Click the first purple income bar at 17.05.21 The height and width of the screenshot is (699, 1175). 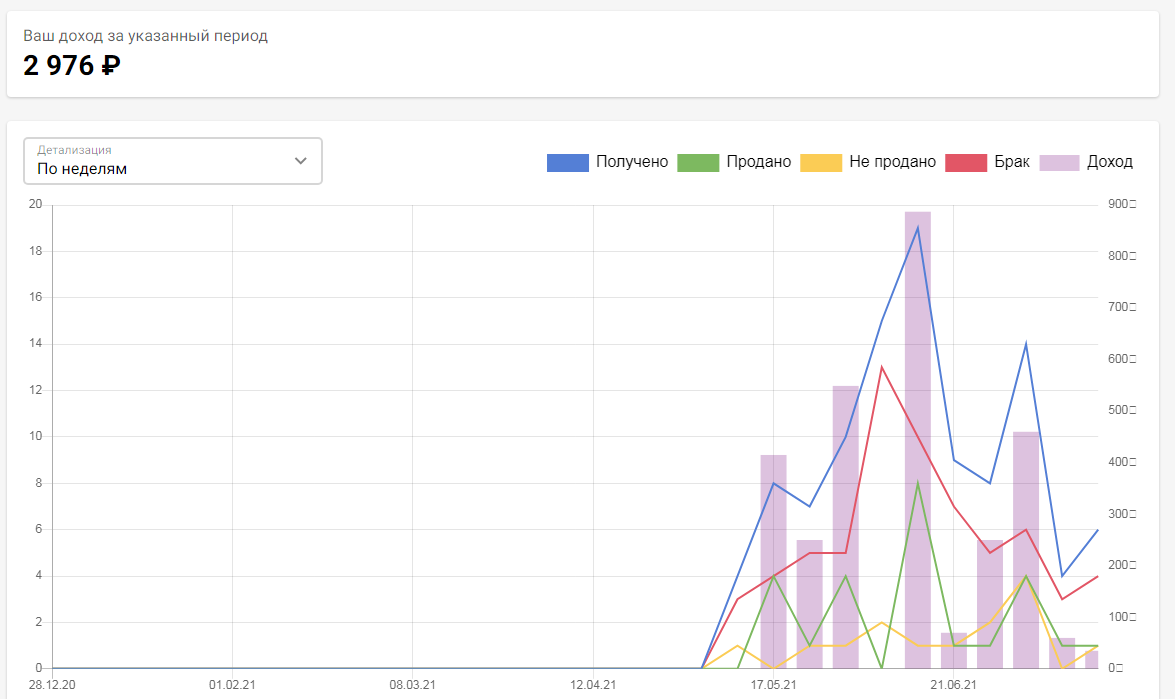pos(773,560)
